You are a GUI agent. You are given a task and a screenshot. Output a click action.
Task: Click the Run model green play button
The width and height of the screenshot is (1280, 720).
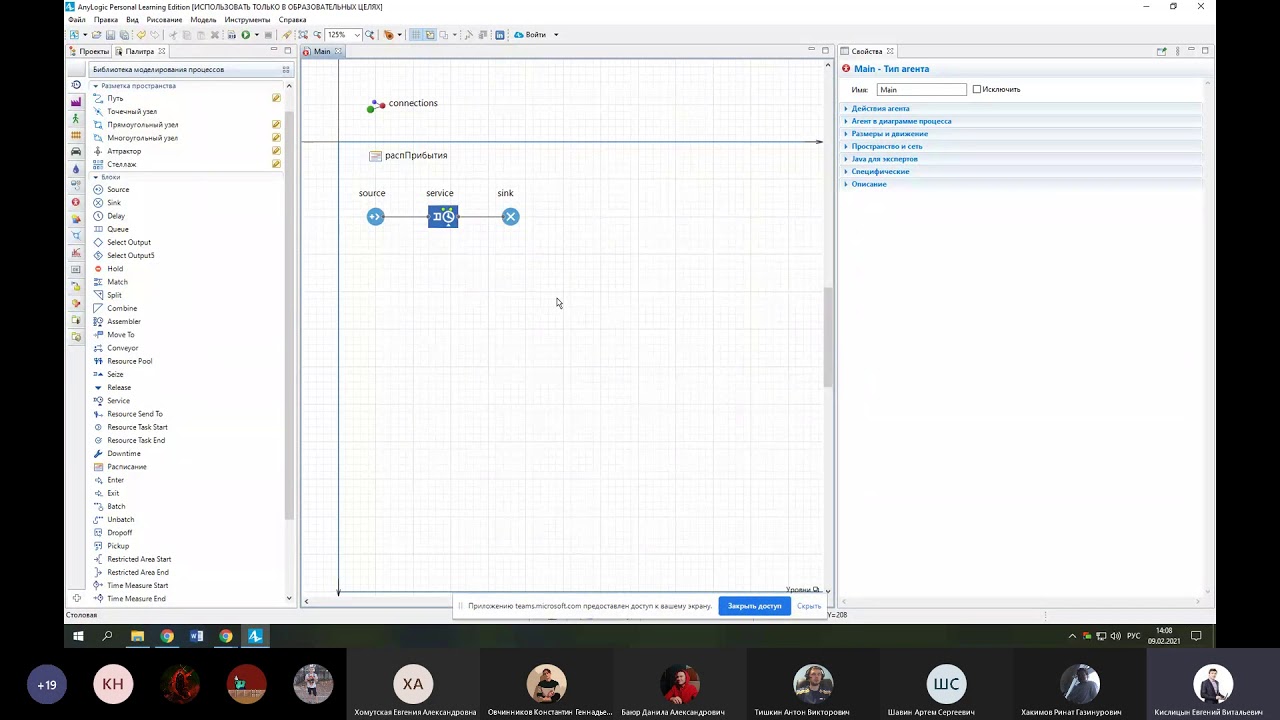(245, 35)
